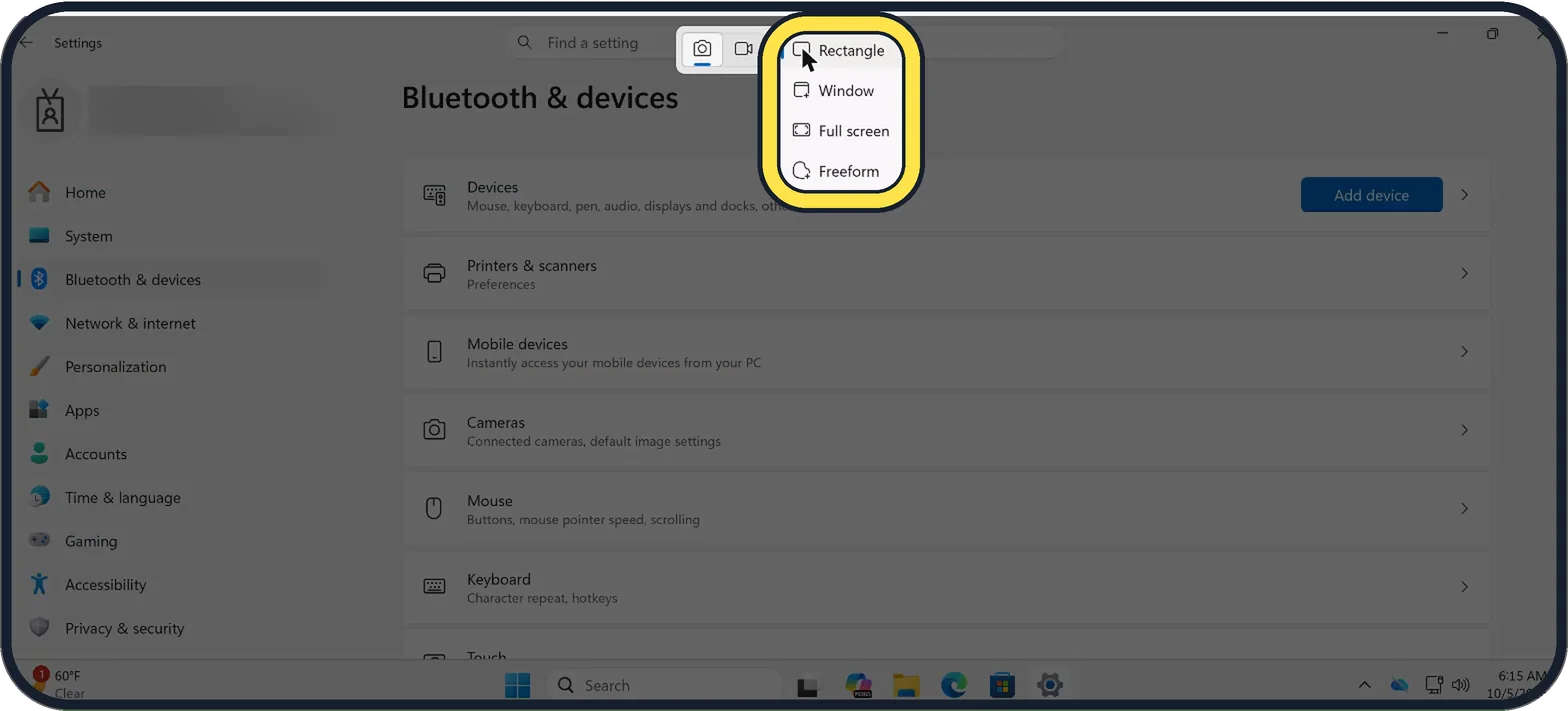Open the weather widget showing 60°F

[x=60, y=684]
